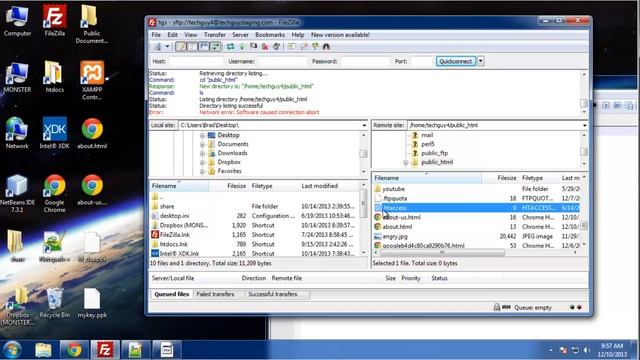Toggle directory comparison icon

tap(303, 47)
